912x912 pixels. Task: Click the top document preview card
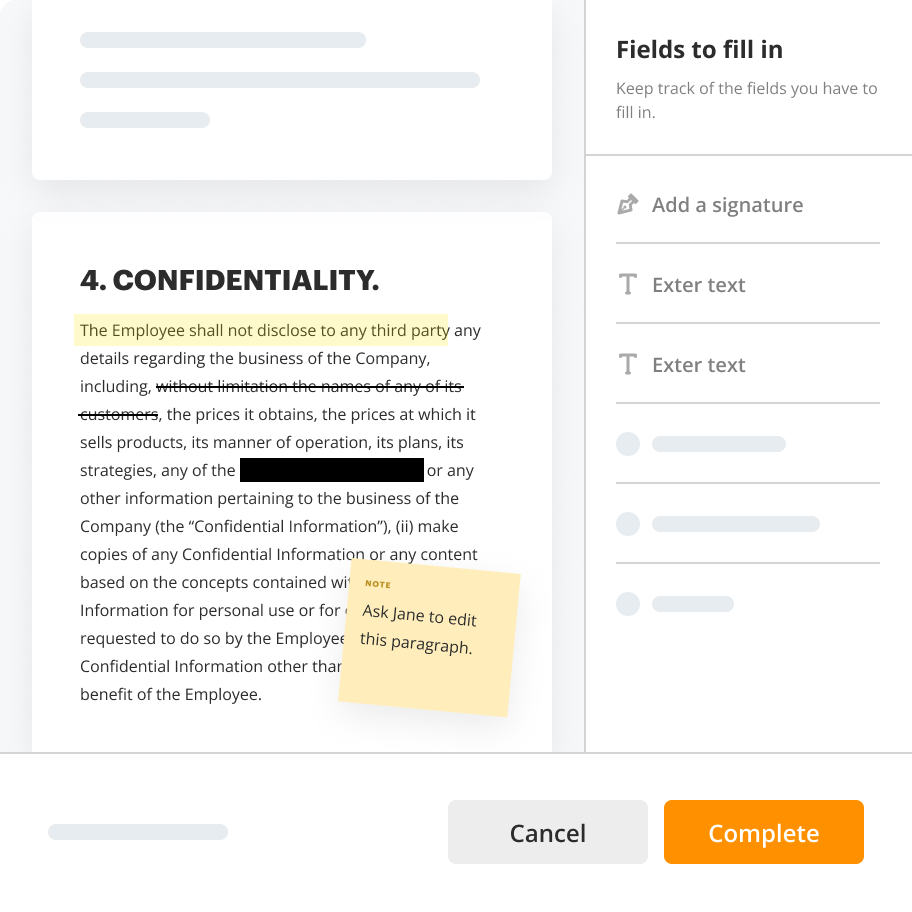[291, 85]
